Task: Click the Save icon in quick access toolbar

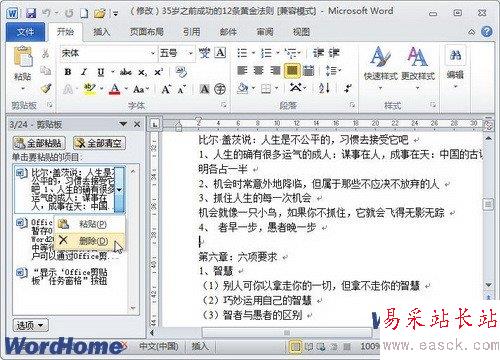Action: (31, 13)
